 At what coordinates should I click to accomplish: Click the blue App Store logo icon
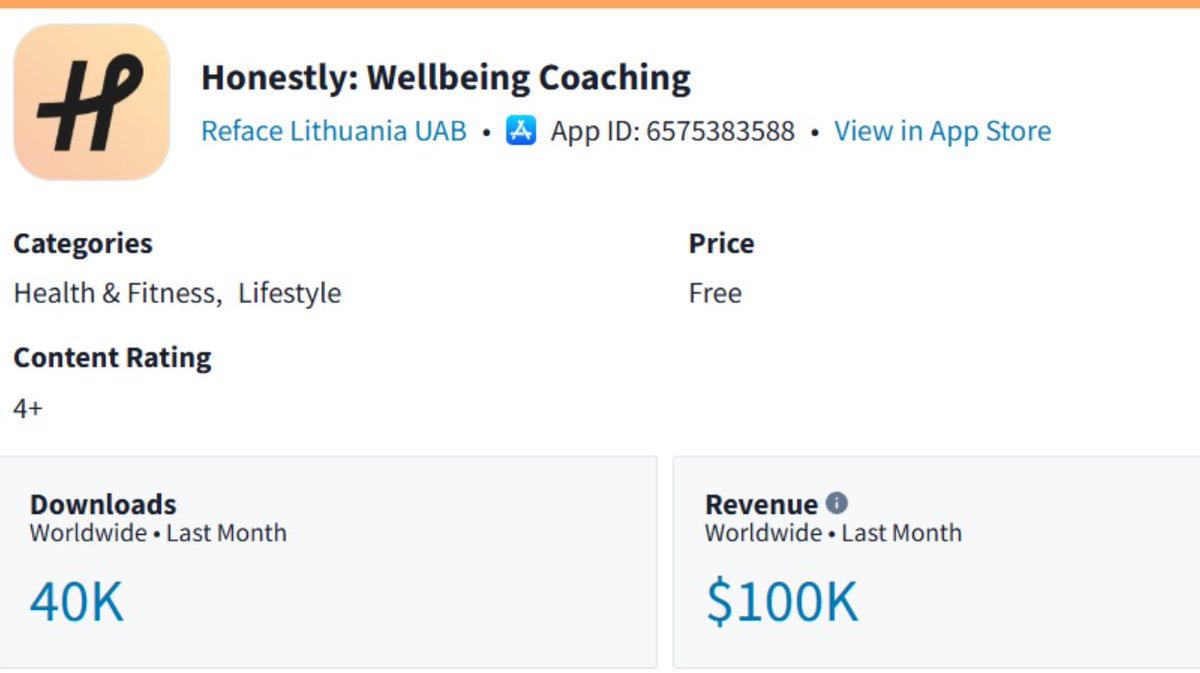521,131
